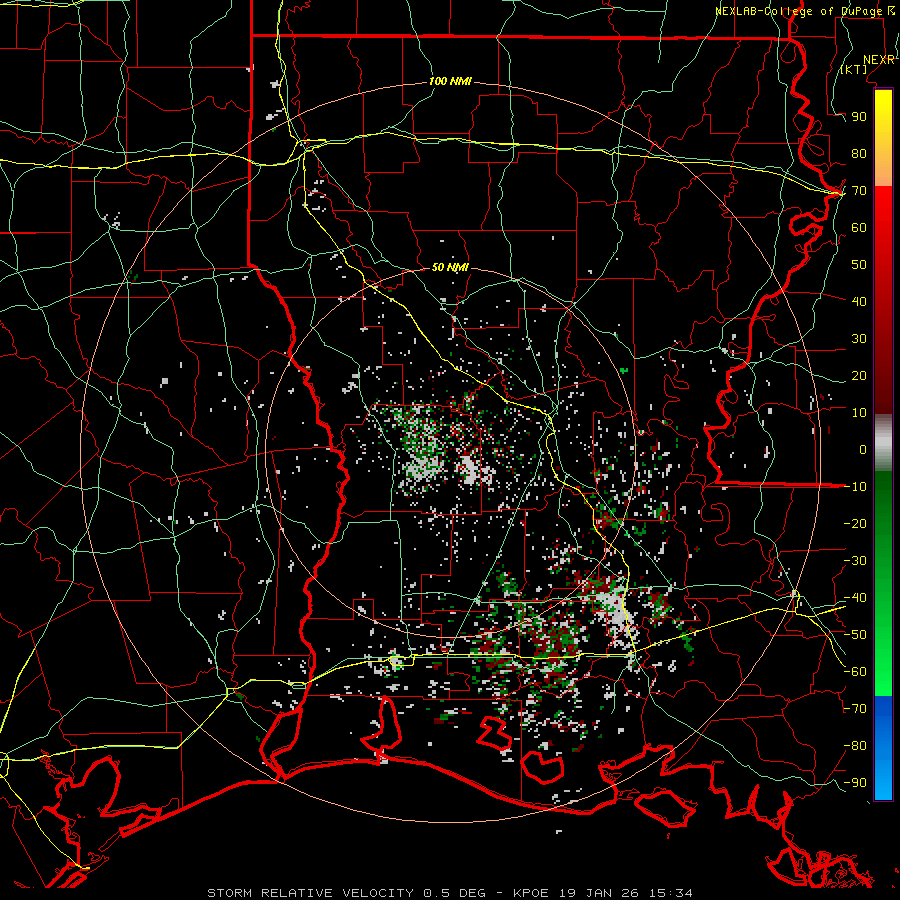Click the NEXR label above the scale
This screenshot has width=900, height=900.
tap(879, 60)
